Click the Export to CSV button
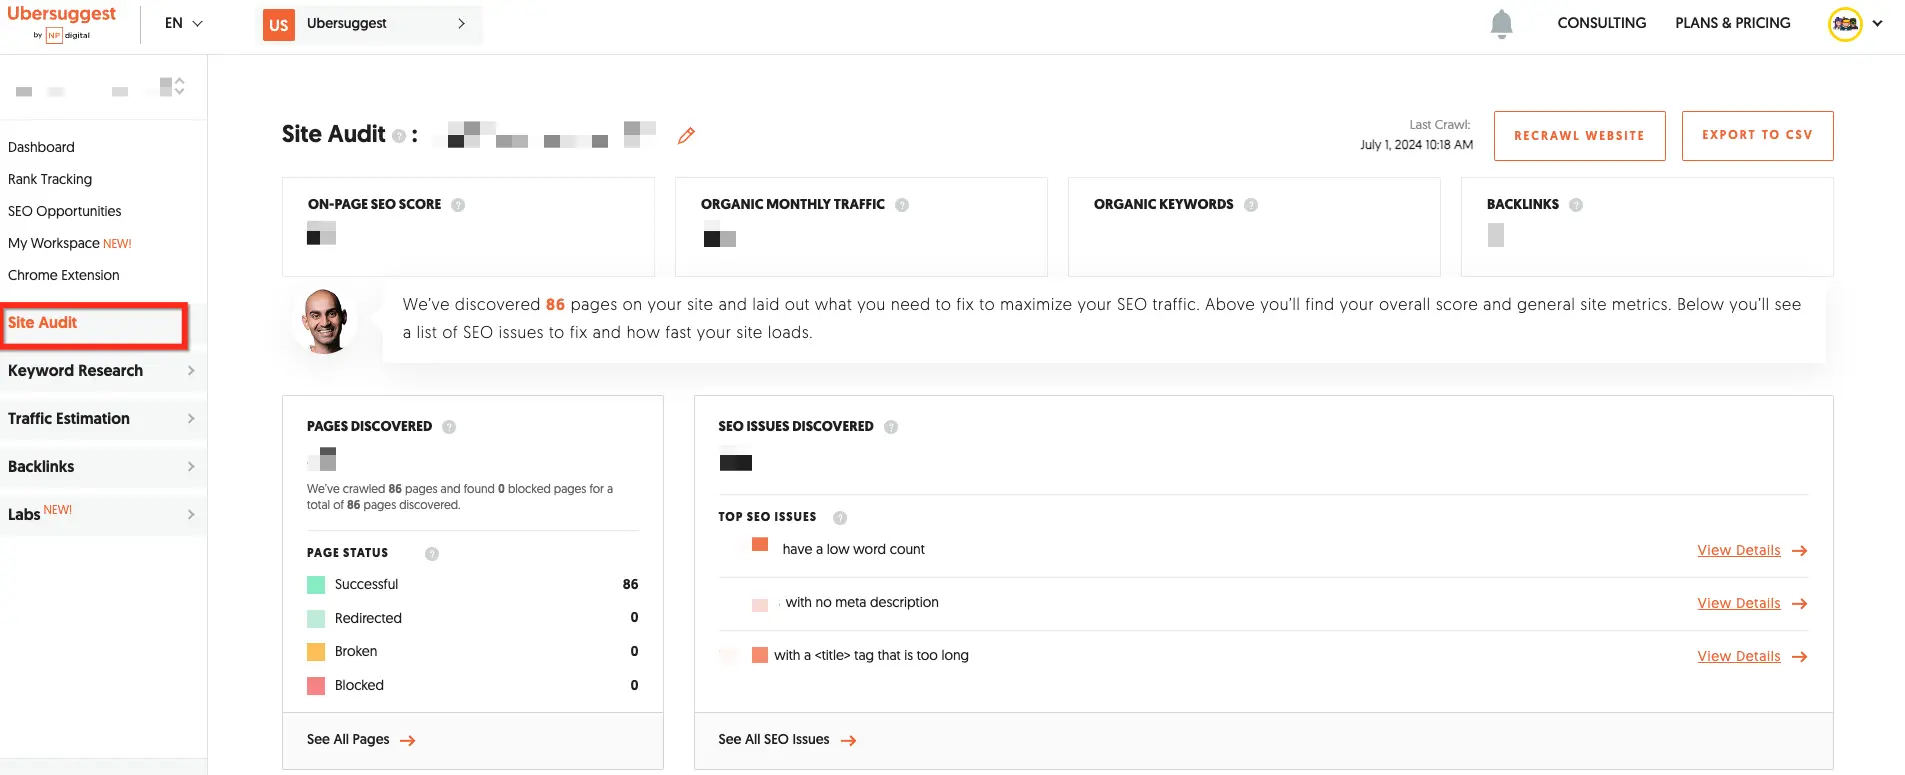This screenshot has height=775, width=1905. click(1757, 136)
